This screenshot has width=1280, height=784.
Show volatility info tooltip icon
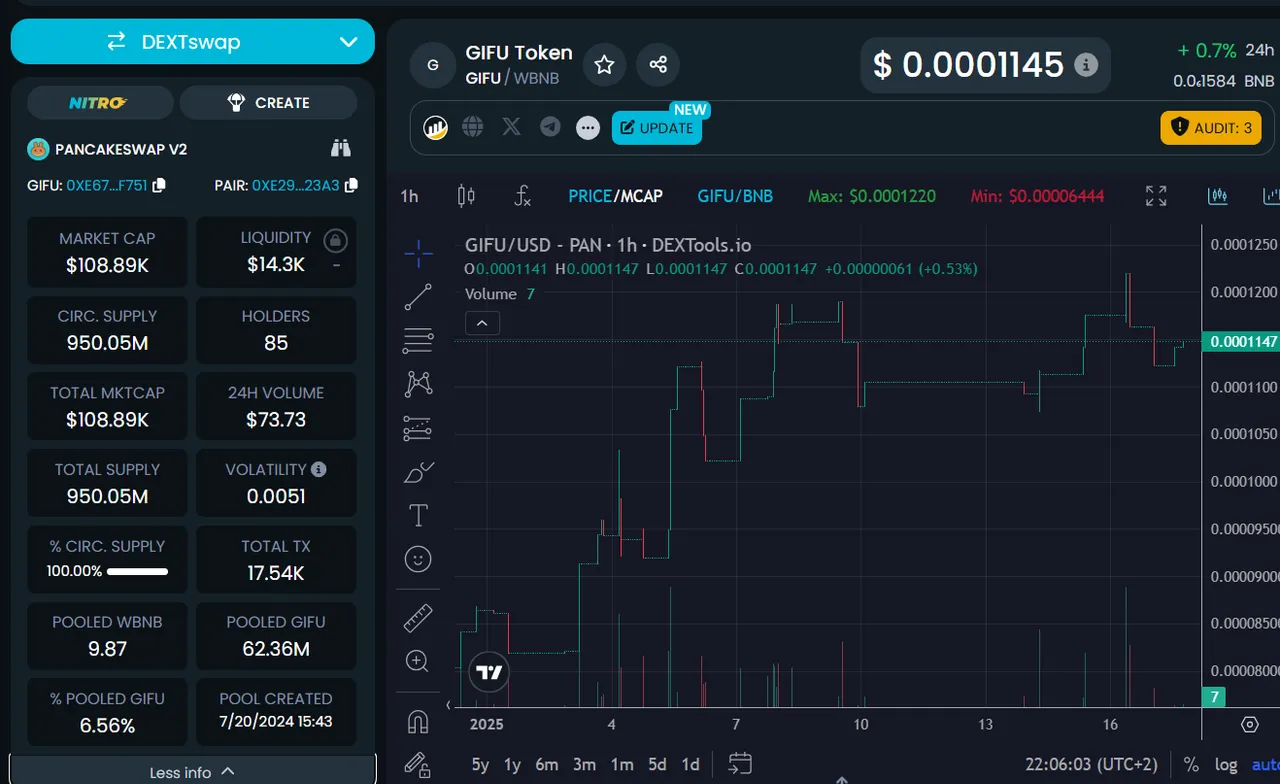click(318, 469)
